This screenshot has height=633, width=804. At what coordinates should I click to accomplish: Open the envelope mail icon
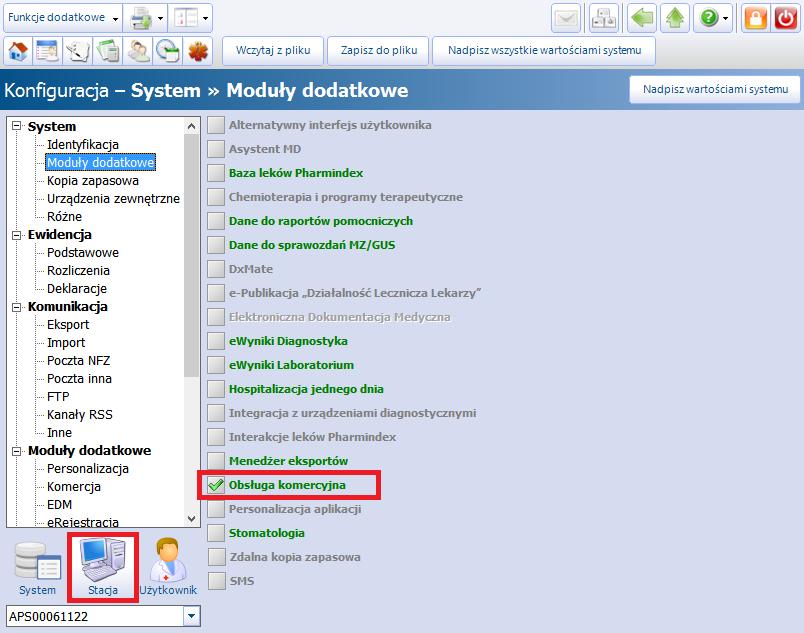coord(566,18)
